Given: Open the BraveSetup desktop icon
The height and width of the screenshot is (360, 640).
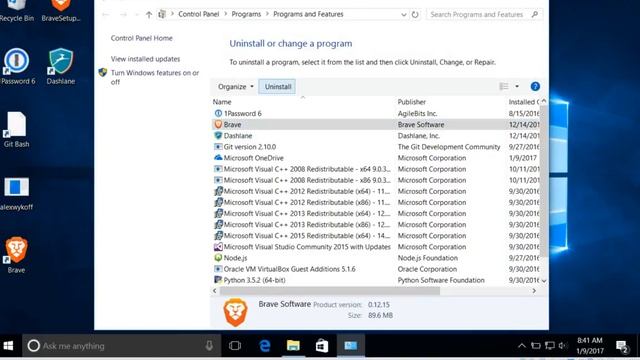Looking at the screenshot, I should (61, 11).
